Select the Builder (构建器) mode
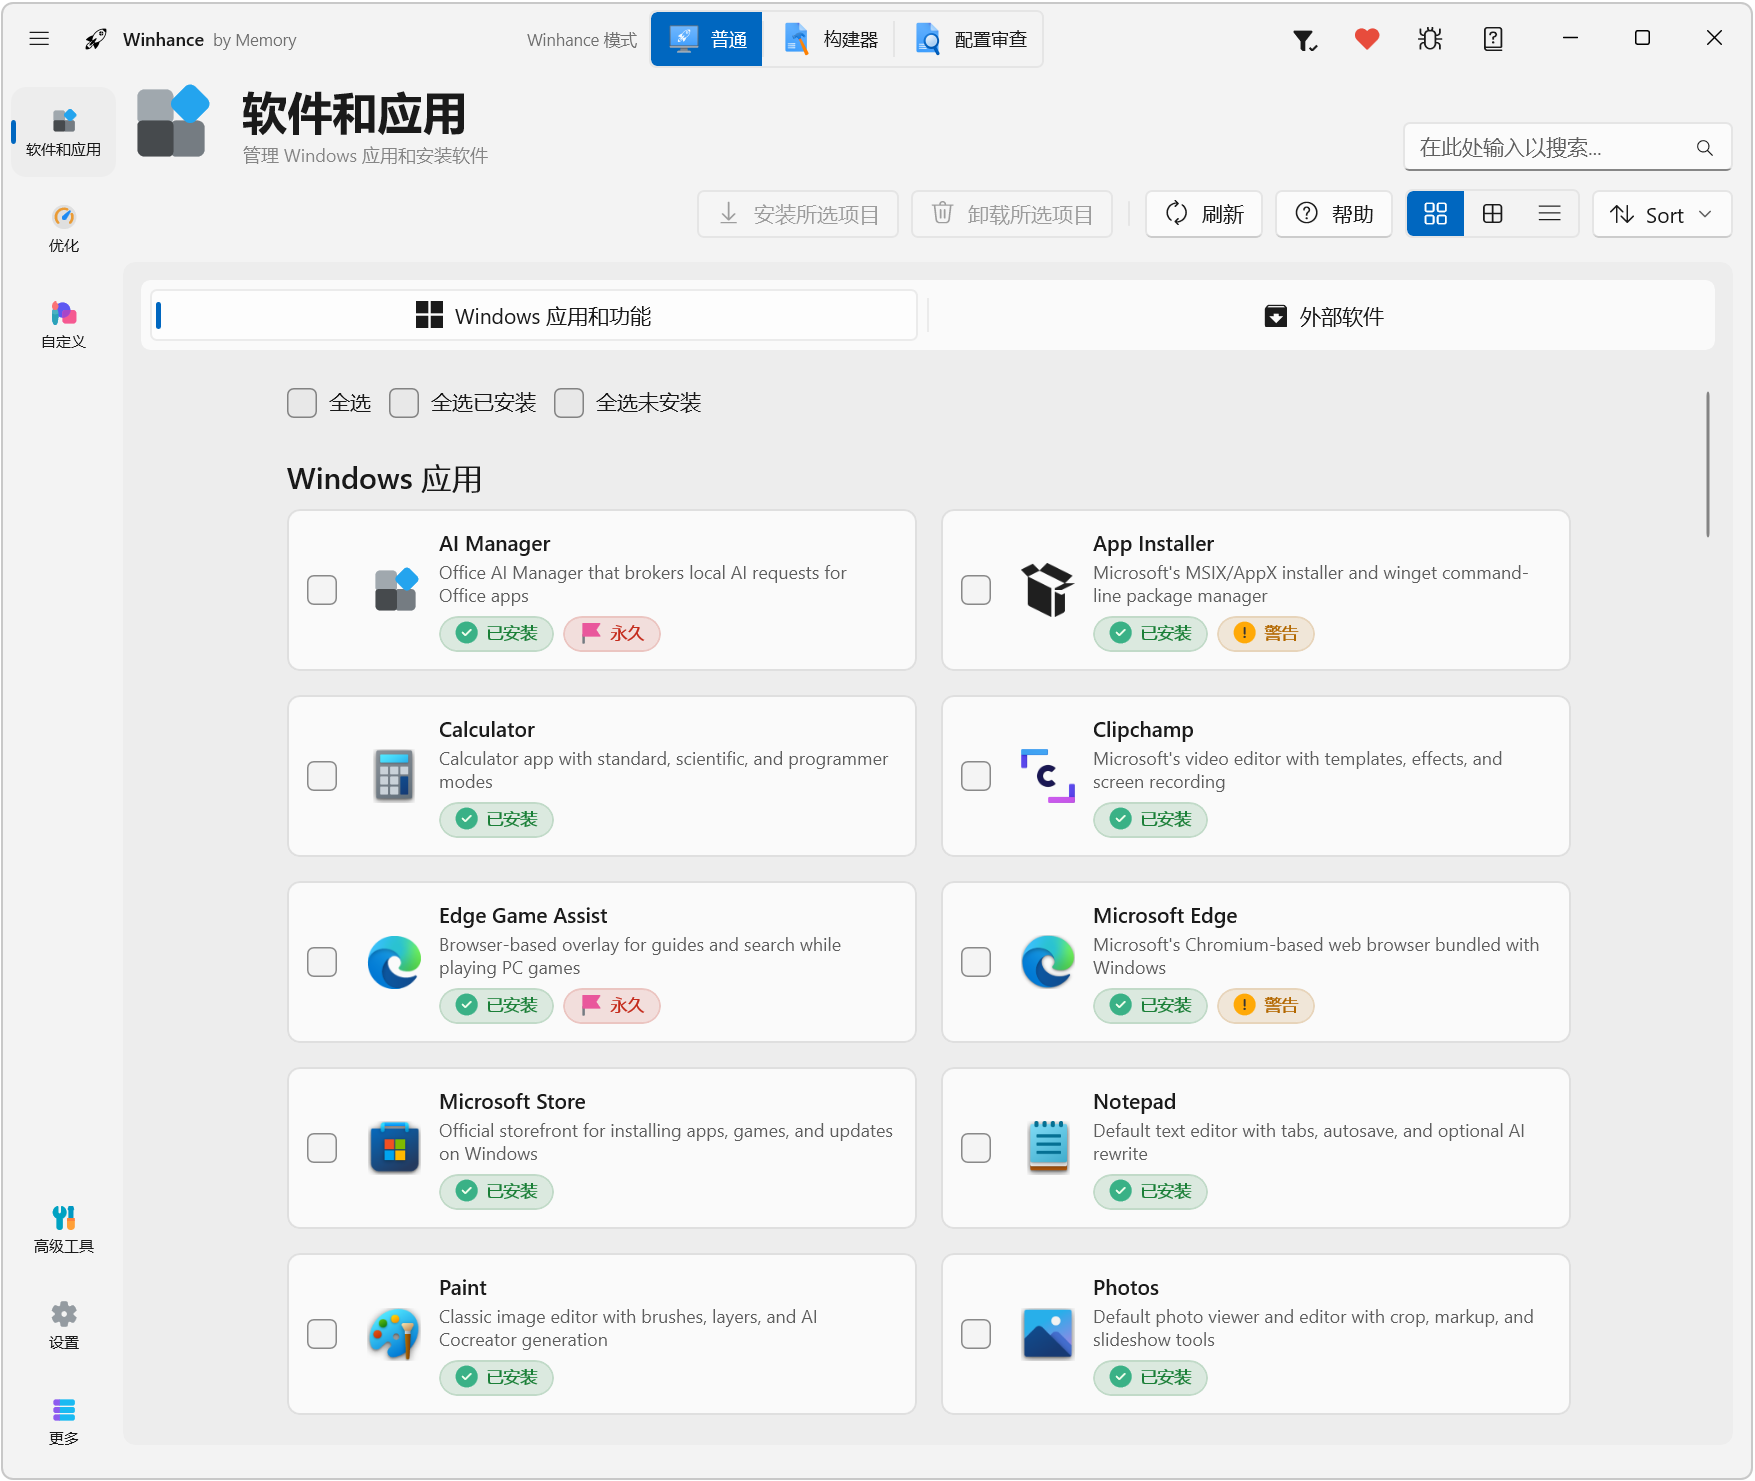 point(830,39)
